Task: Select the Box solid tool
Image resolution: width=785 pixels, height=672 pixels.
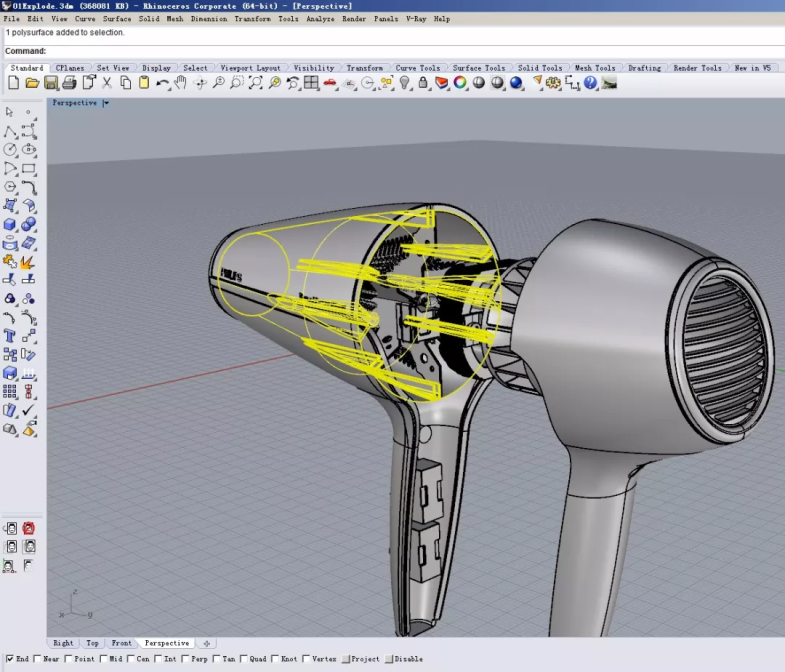Action: [x=10, y=225]
